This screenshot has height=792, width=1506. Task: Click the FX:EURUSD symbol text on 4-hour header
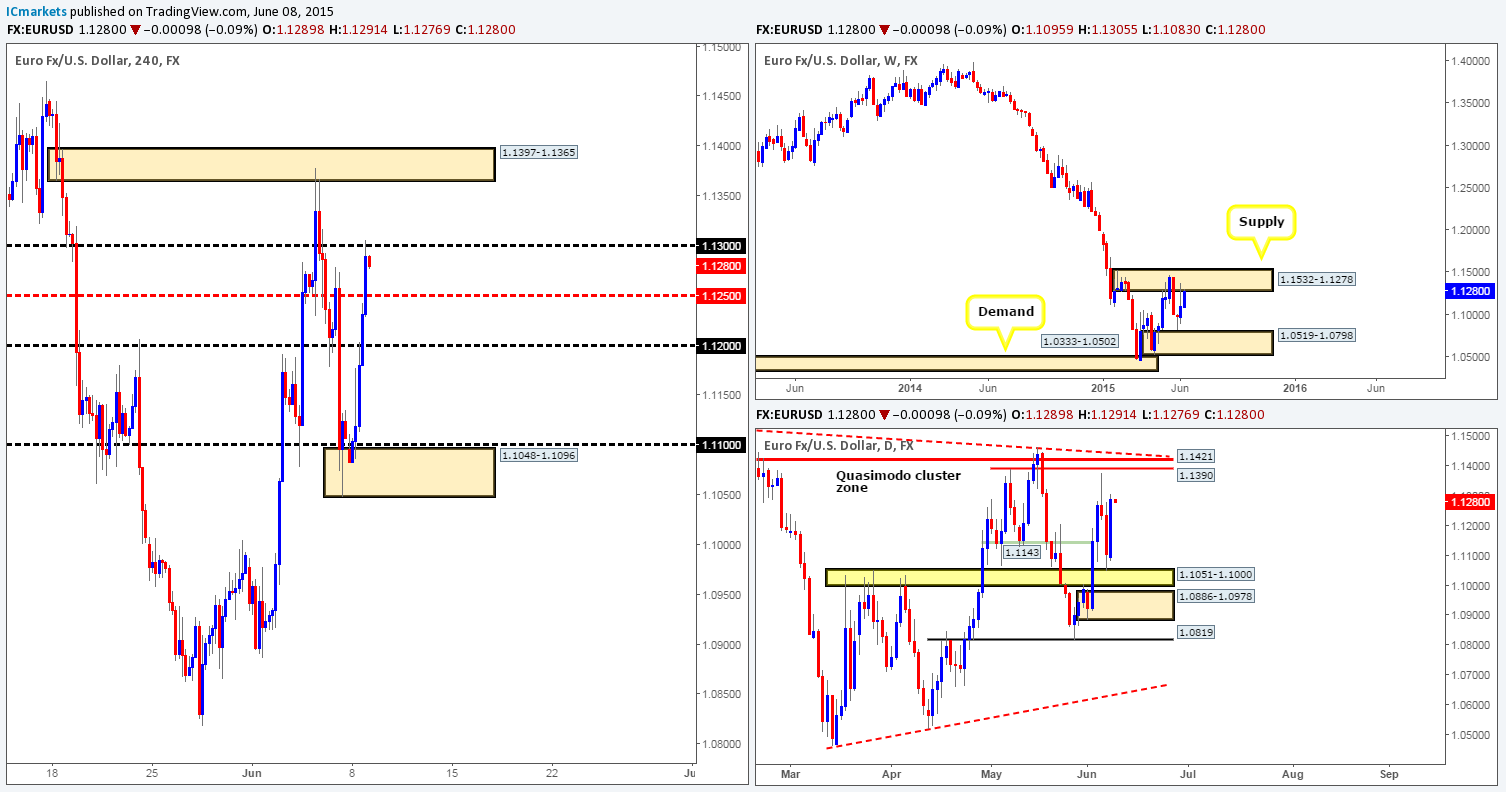[40, 30]
